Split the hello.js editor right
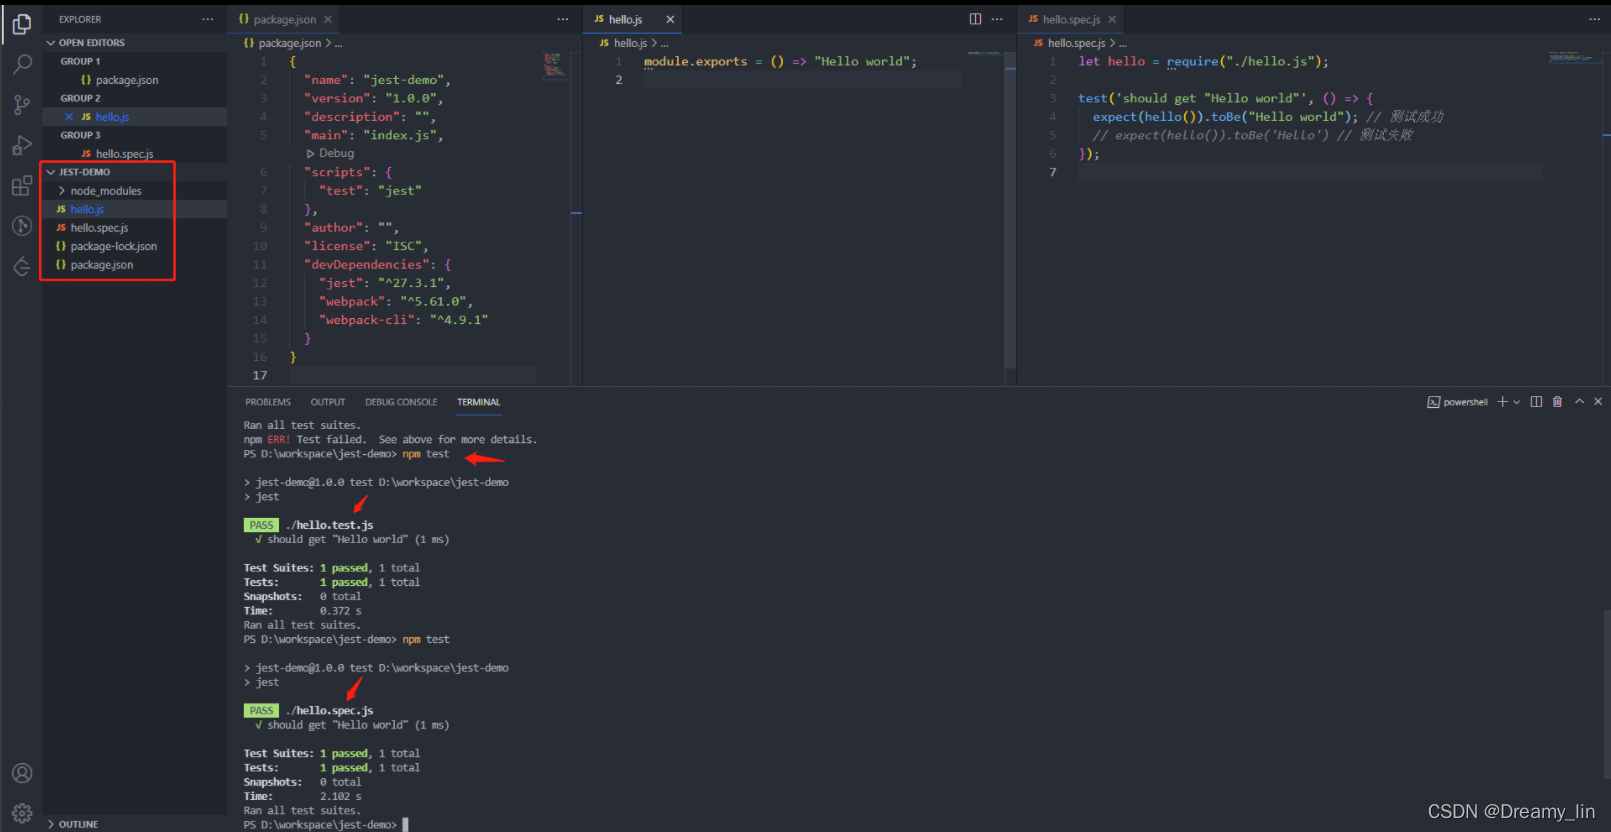This screenshot has width=1611, height=832. coord(975,19)
